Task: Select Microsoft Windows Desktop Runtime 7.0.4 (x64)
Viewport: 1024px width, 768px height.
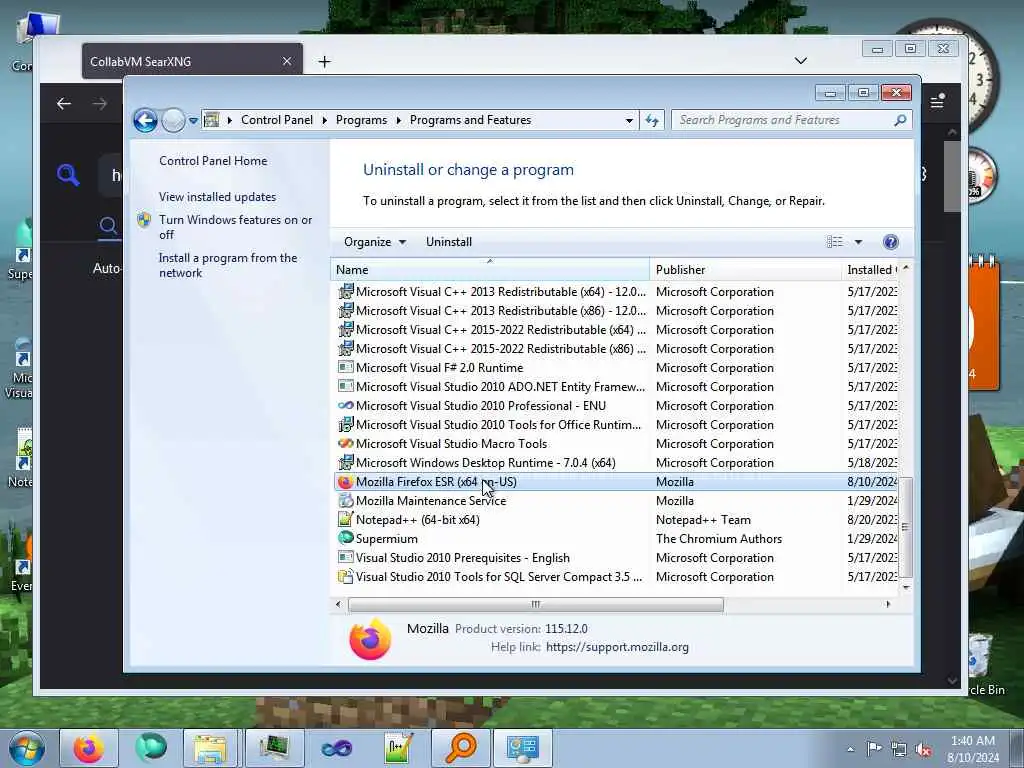Action: (x=616, y=462)
